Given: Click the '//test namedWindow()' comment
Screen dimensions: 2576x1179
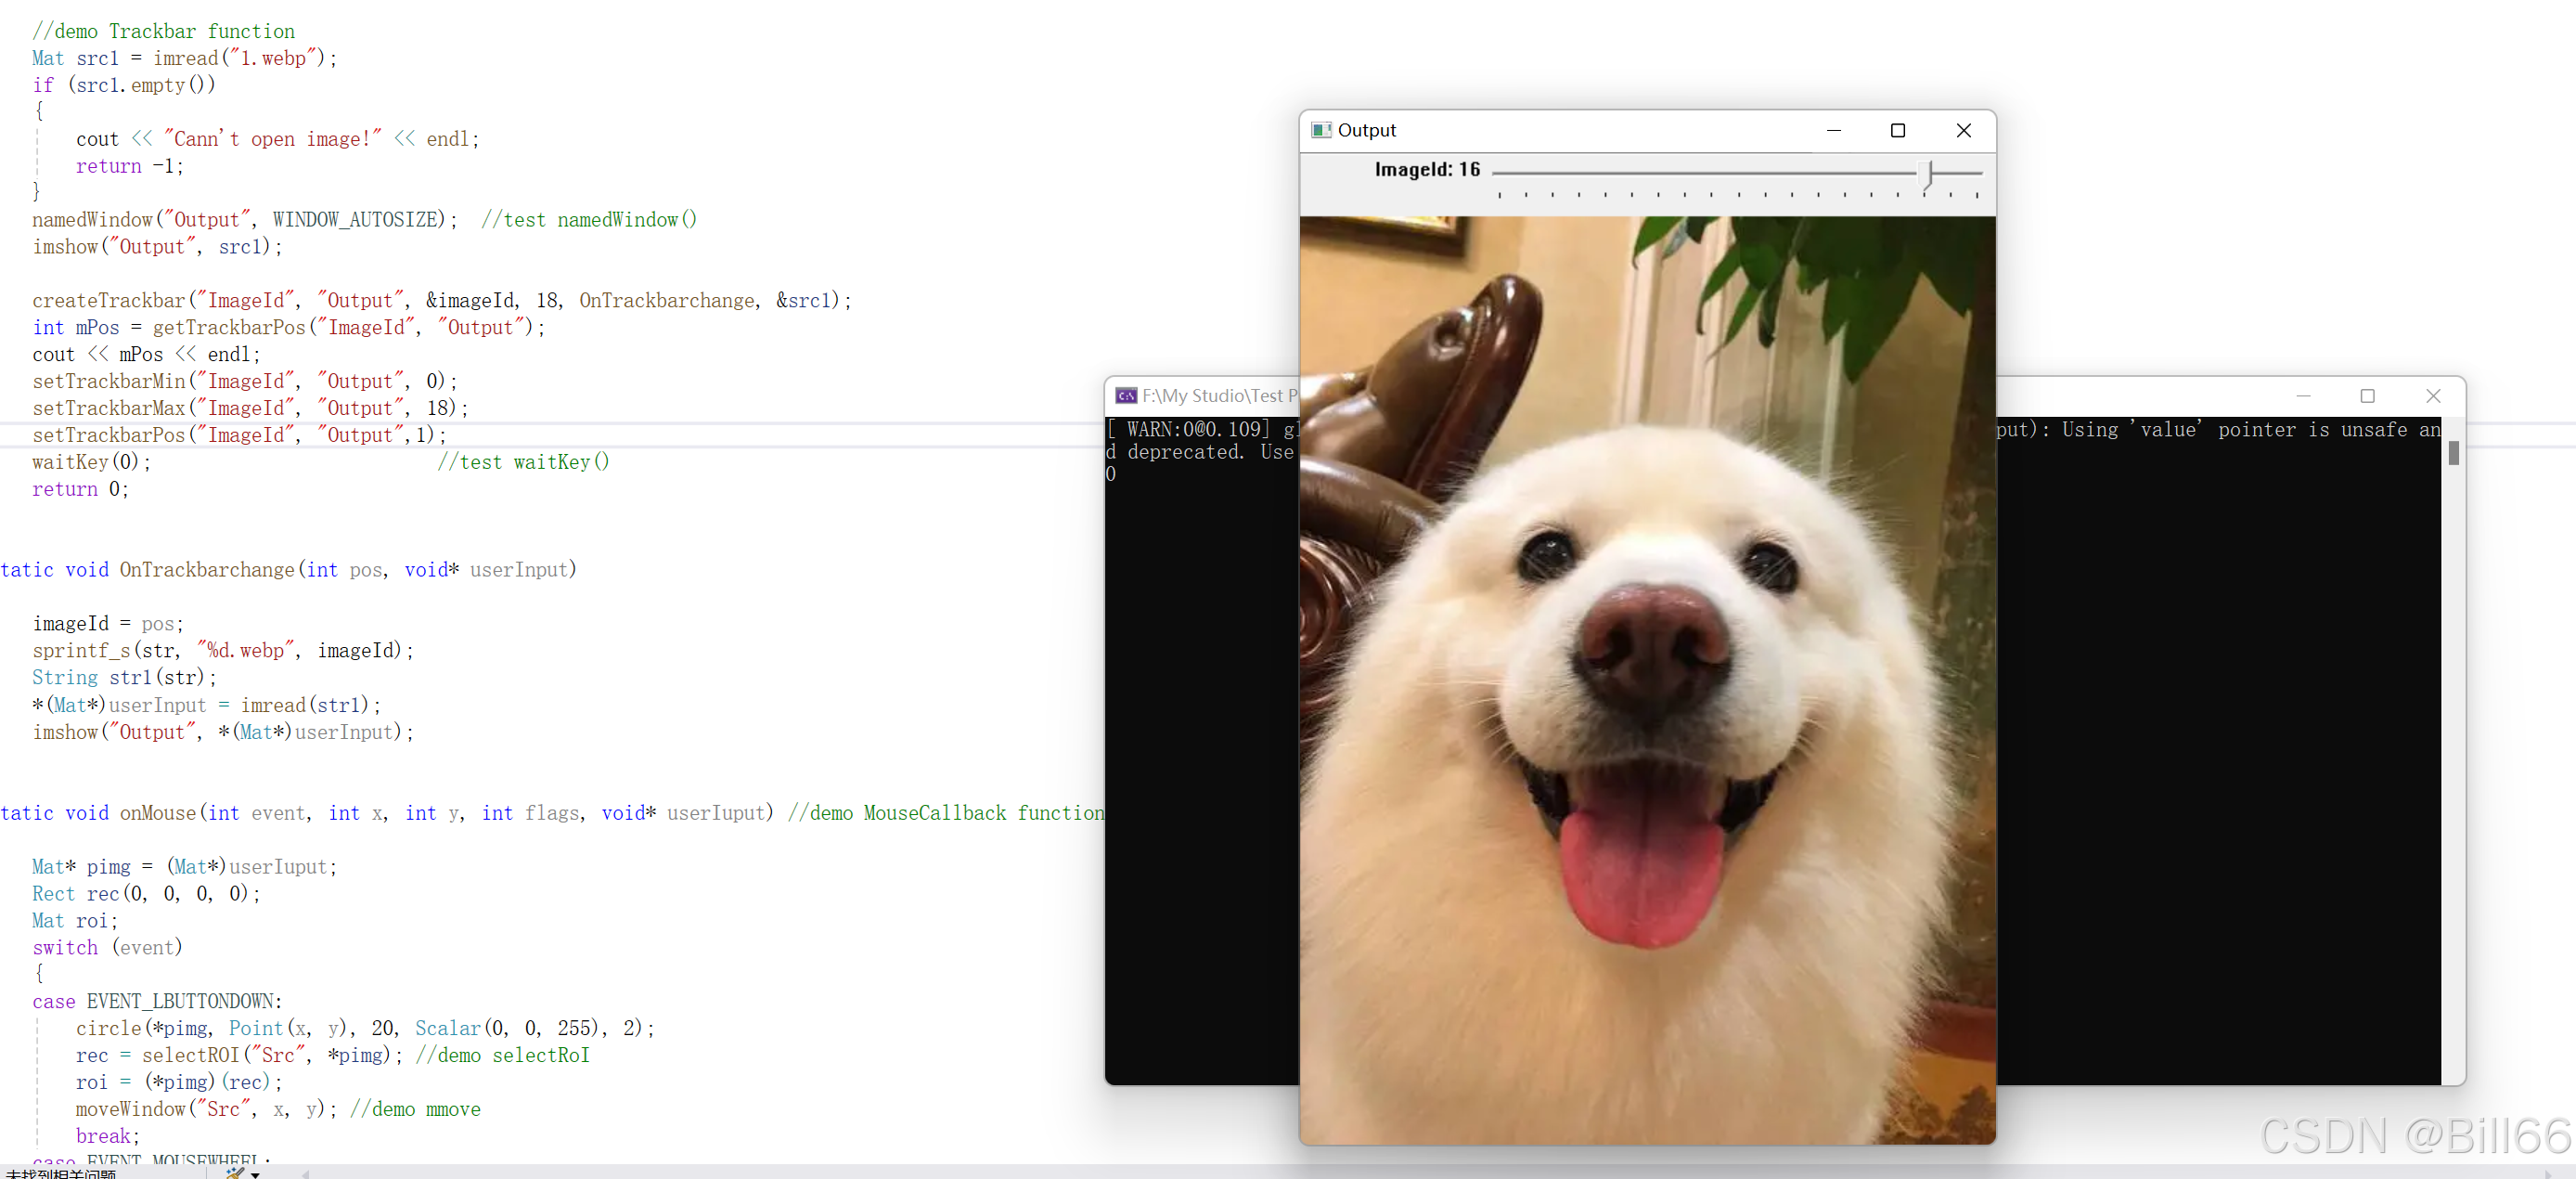Looking at the screenshot, I should click(x=589, y=219).
